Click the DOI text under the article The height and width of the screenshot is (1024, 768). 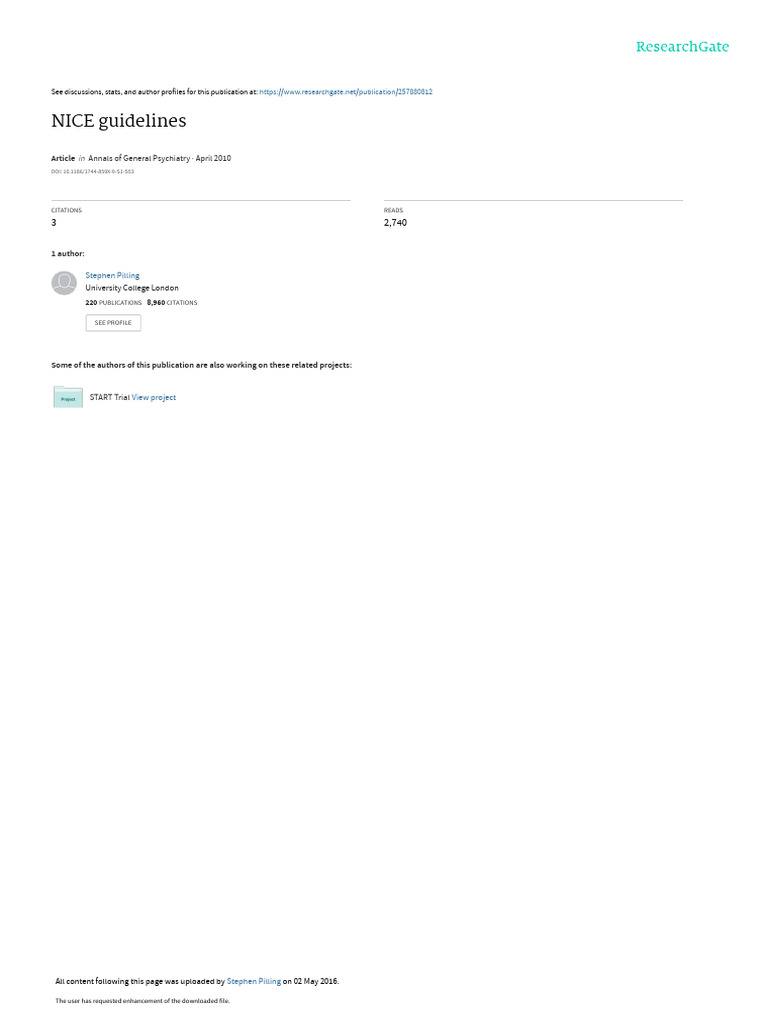click(93, 172)
